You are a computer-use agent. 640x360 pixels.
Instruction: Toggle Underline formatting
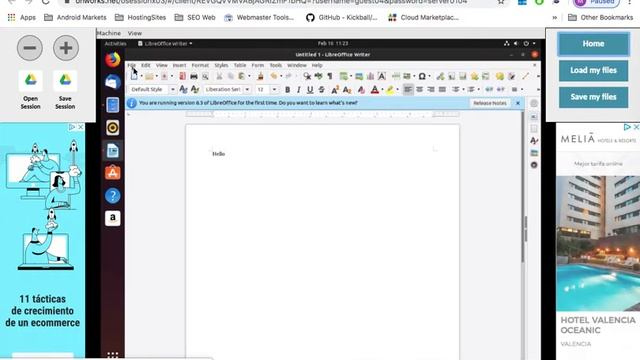(310, 90)
